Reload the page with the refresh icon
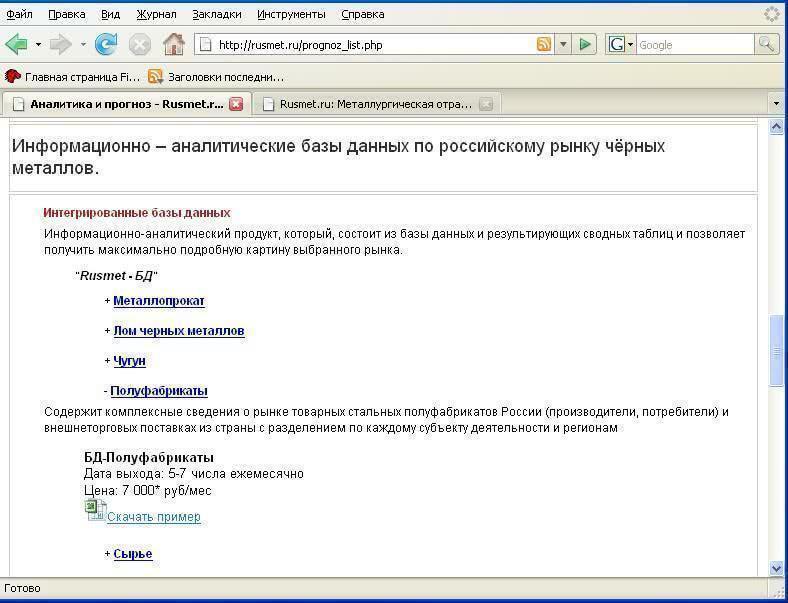The image size is (788, 603). (106, 44)
